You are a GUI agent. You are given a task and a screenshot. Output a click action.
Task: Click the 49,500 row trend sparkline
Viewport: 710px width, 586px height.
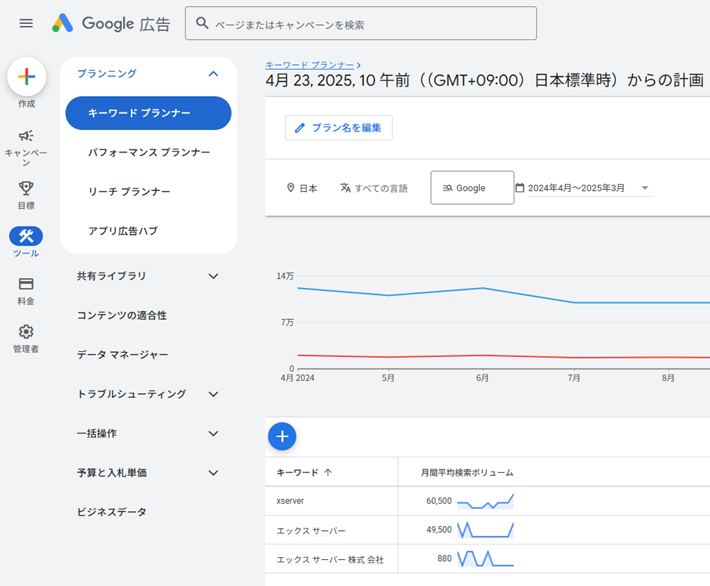point(485,530)
